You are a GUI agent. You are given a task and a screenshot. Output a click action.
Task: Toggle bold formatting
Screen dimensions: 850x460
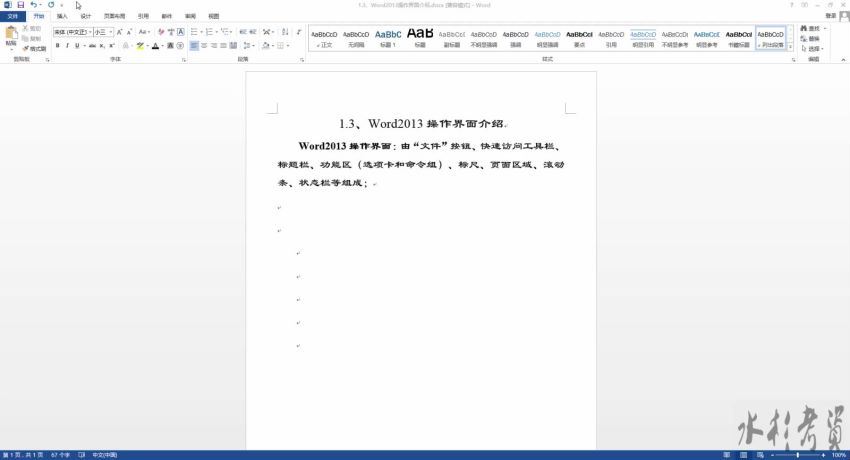tap(57, 46)
